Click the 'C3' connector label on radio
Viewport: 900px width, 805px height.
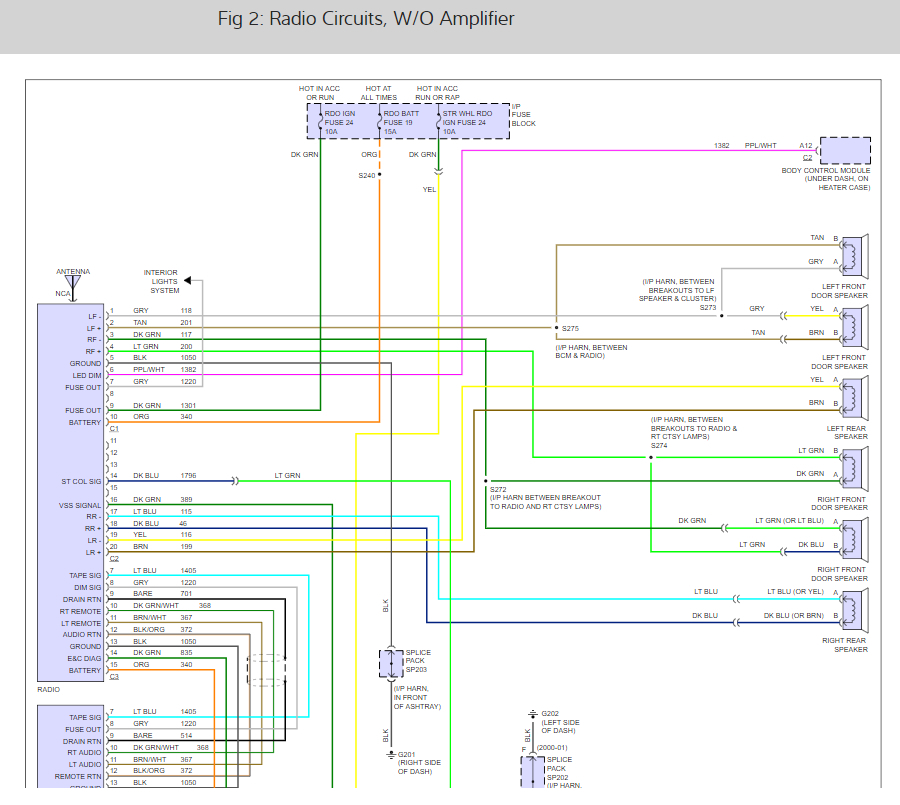pos(114,677)
